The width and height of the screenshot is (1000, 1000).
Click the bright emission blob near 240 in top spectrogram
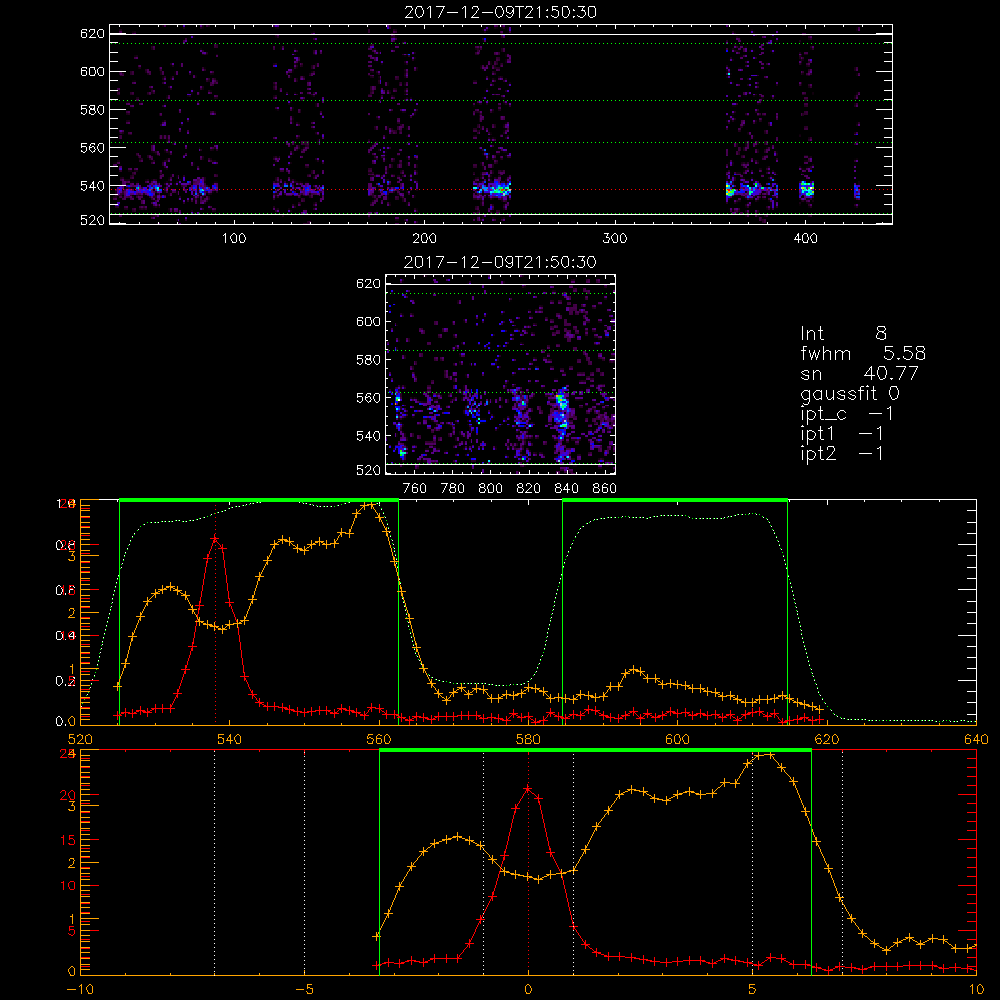(494, 189)
